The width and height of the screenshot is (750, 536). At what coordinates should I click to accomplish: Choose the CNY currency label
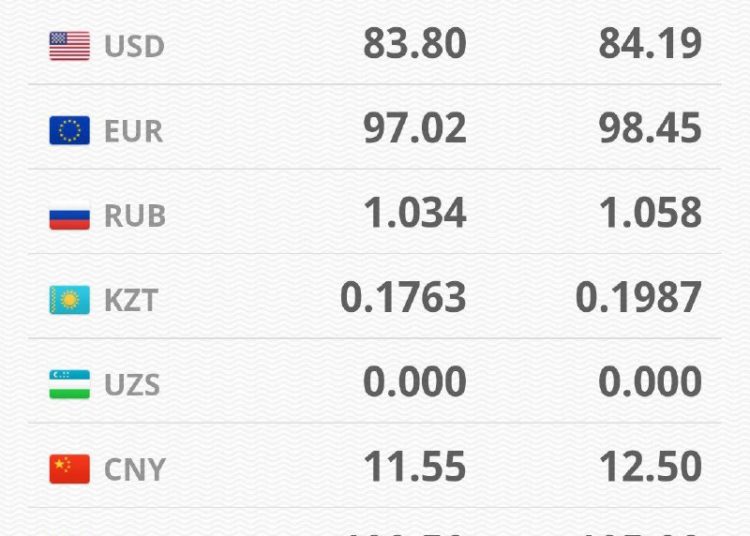[134, 469]
